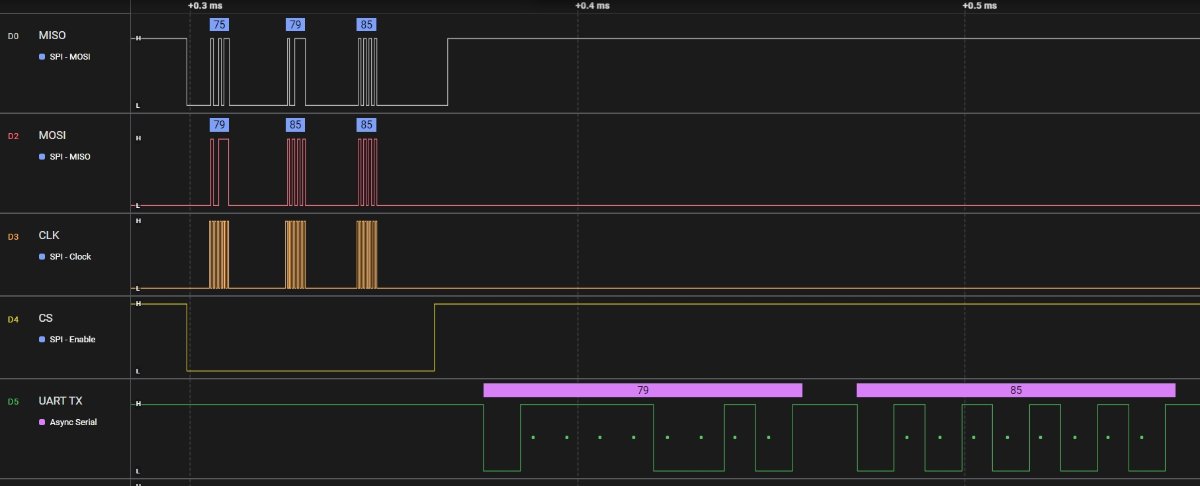Click the UART TX channel label
This screenshot has height=486, width=1200.
(60, 401)
